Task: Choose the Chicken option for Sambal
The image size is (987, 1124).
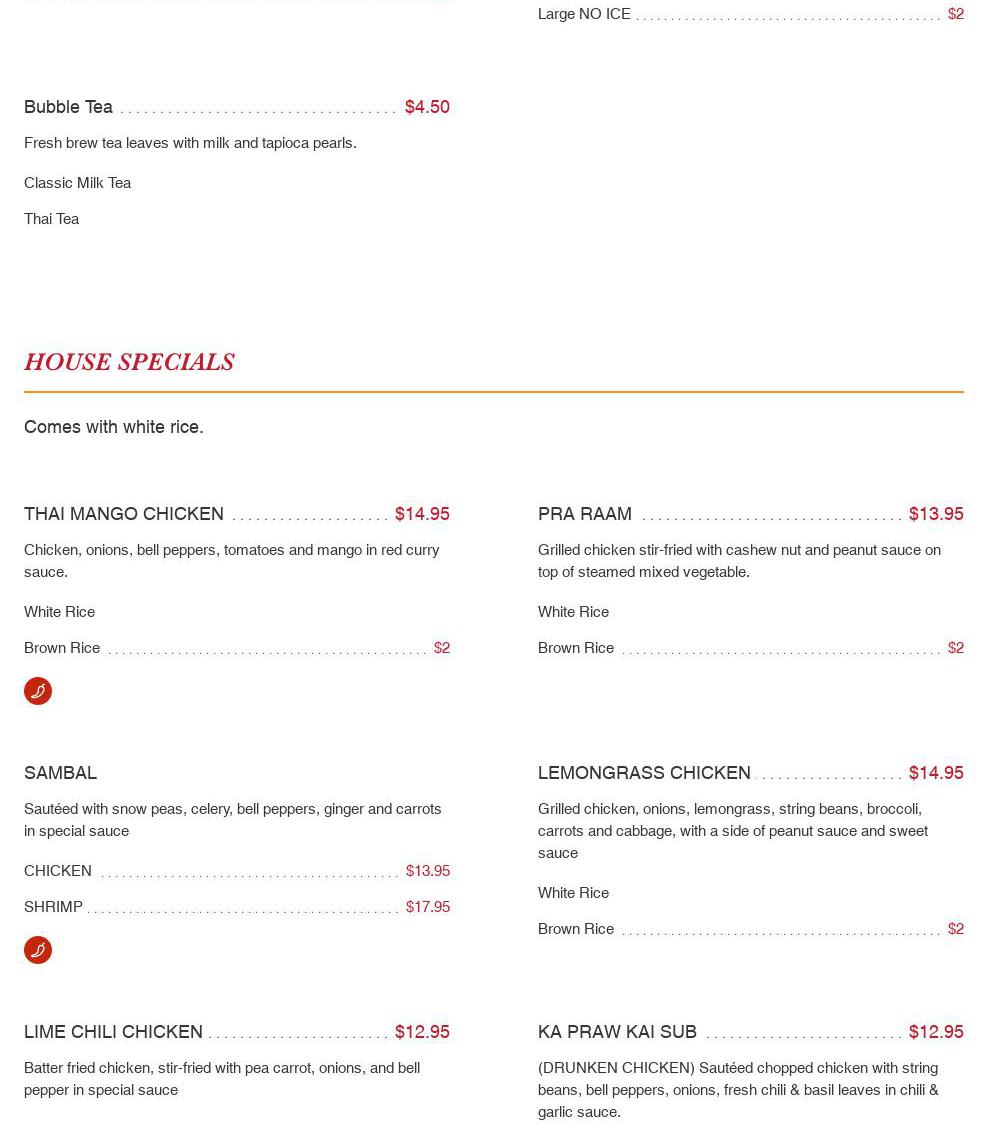Action: pos(58,871)
